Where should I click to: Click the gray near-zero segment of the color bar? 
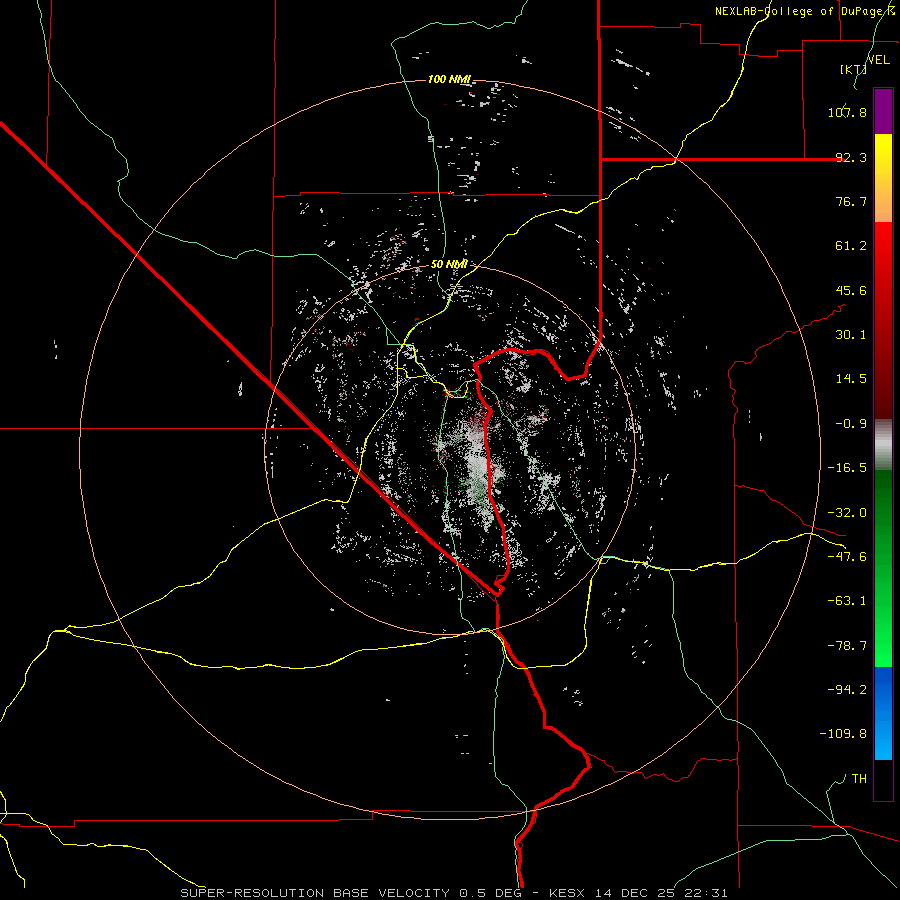[883, 442]
